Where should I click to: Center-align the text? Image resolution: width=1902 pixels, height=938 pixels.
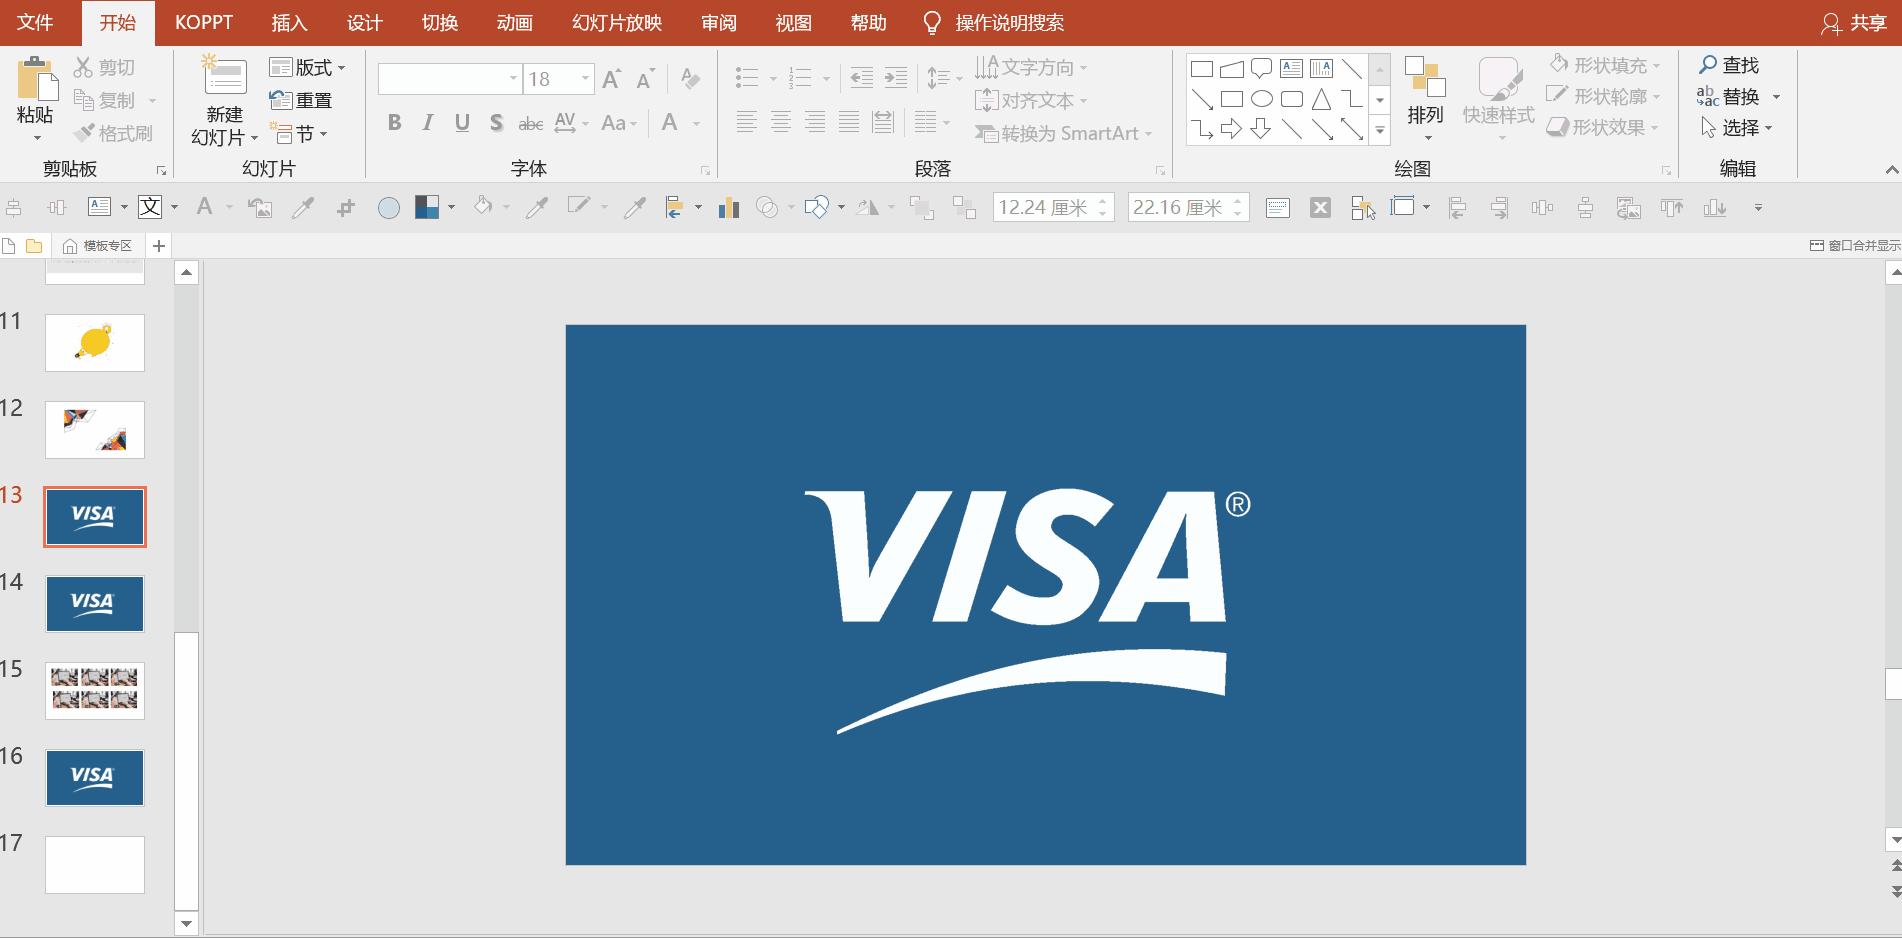tap(781, 122)
